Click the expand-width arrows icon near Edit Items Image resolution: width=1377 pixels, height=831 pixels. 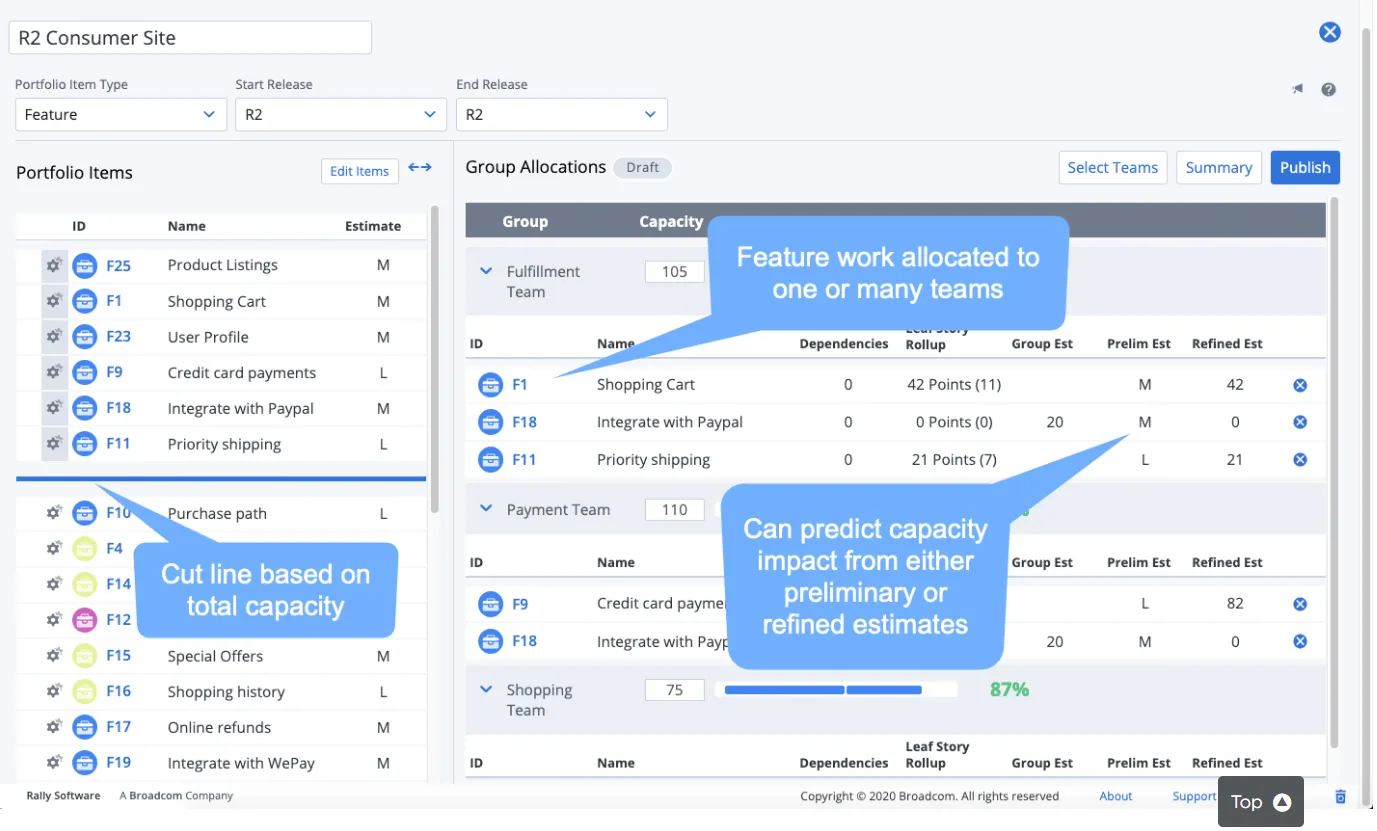point(420,168)
